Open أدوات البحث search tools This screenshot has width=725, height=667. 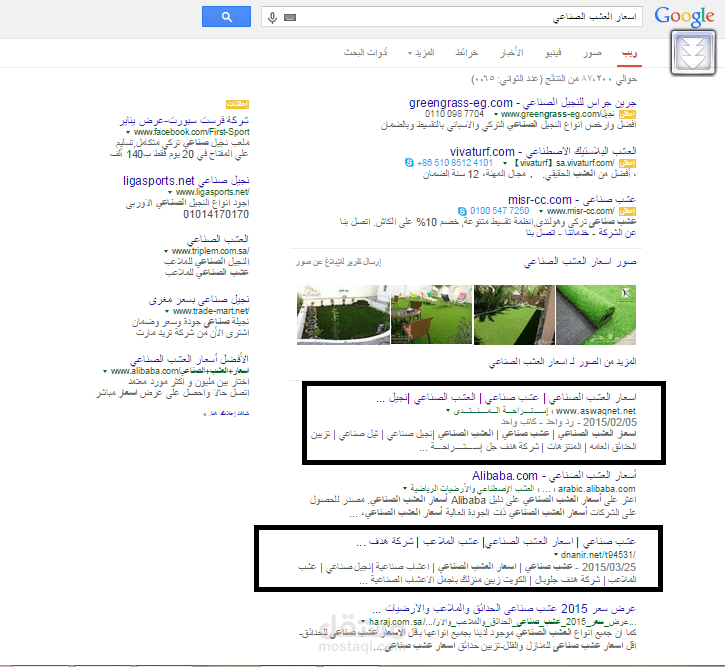(365, 53)
